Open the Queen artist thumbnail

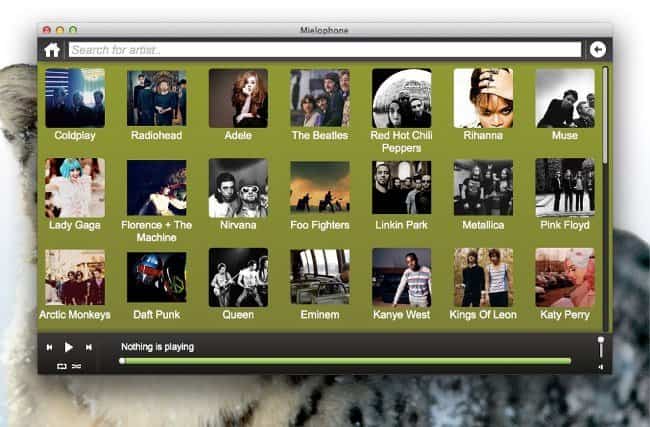tap(238, 277)
